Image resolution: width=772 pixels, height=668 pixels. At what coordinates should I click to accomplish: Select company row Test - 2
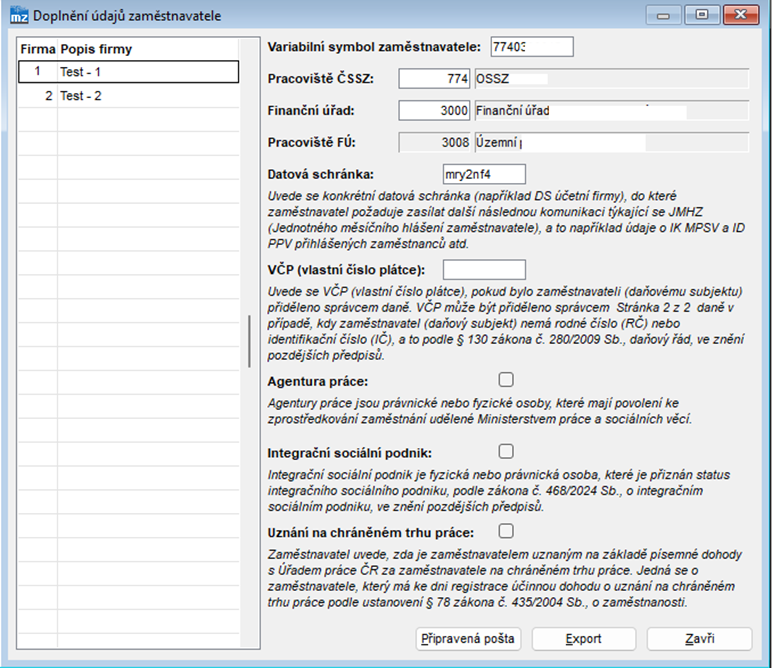pyautogui.click(x=129, y=95)
